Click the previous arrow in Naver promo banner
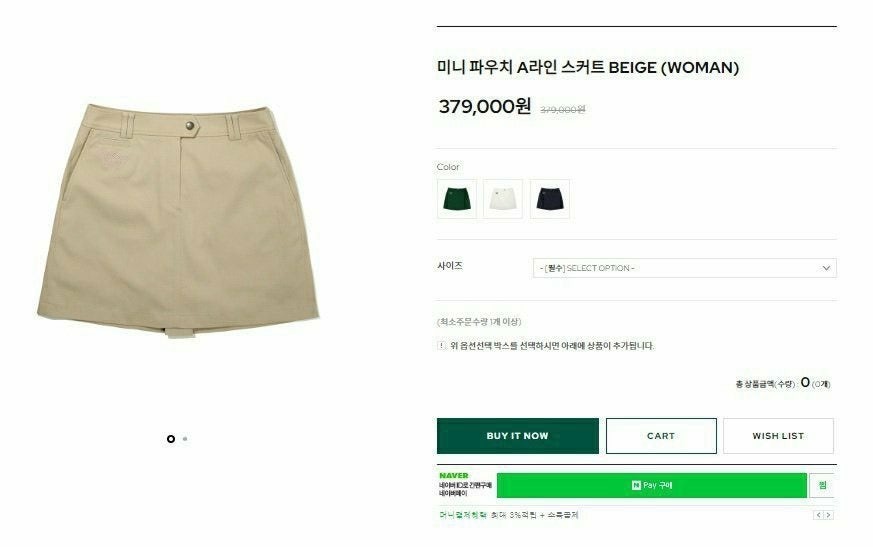 [x=818, y=515]
